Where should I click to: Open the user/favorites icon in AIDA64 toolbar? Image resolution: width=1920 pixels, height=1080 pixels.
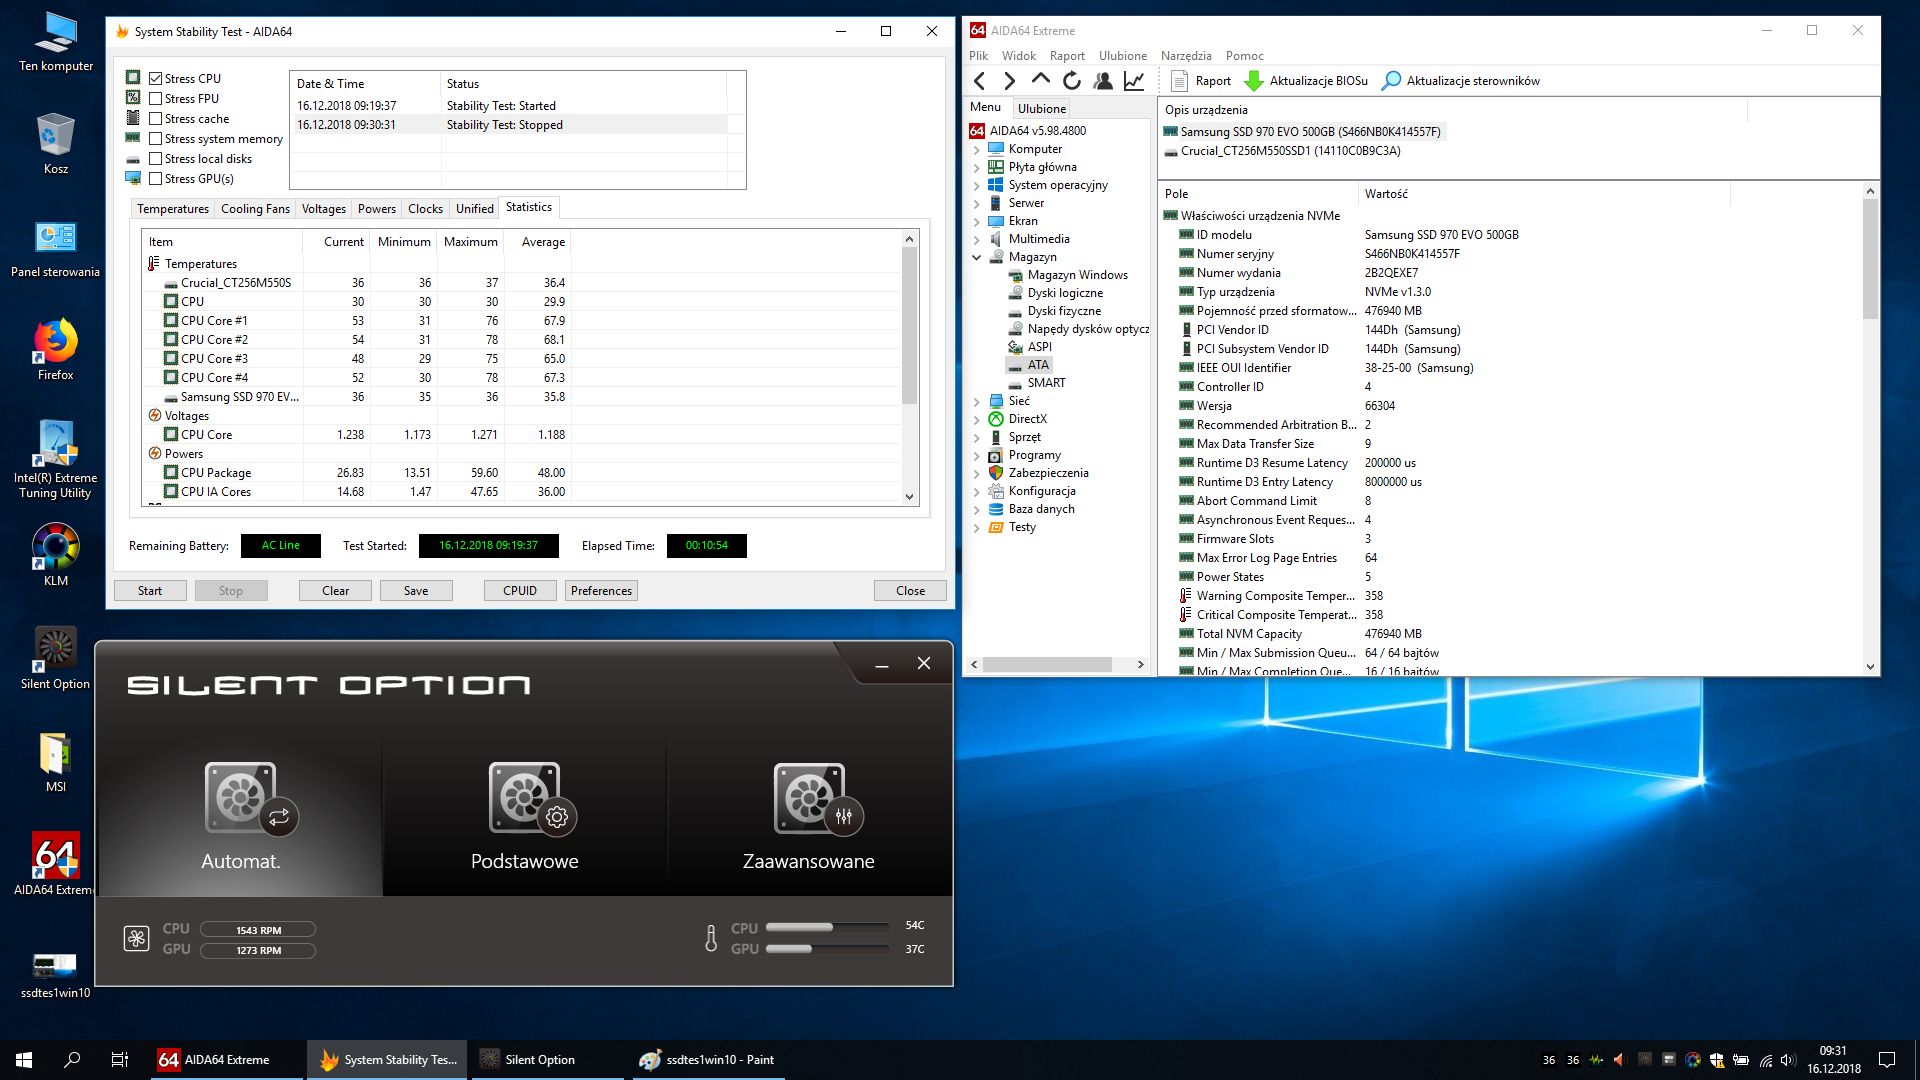click(x=1103, y=81)
